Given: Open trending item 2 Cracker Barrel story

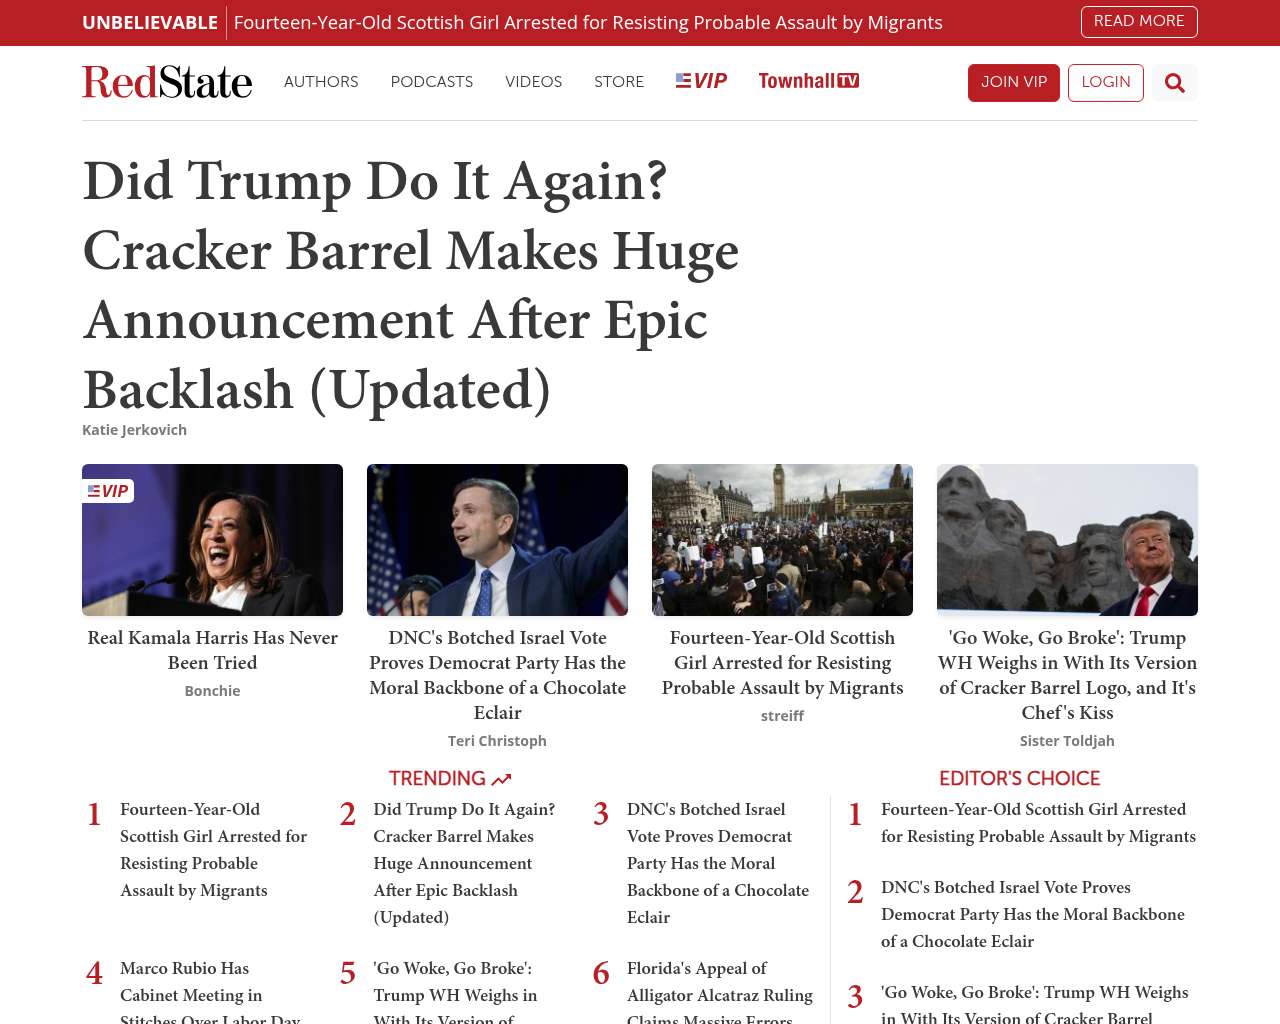Looking at the screenshot, I should 465,863.
